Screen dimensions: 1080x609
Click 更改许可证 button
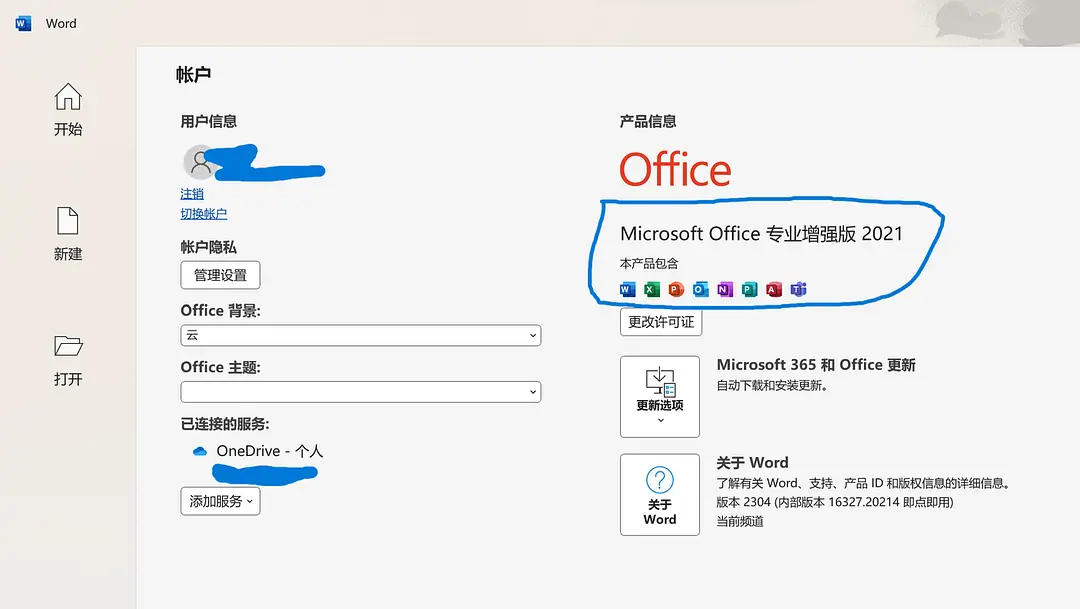[x=661, y=322]
